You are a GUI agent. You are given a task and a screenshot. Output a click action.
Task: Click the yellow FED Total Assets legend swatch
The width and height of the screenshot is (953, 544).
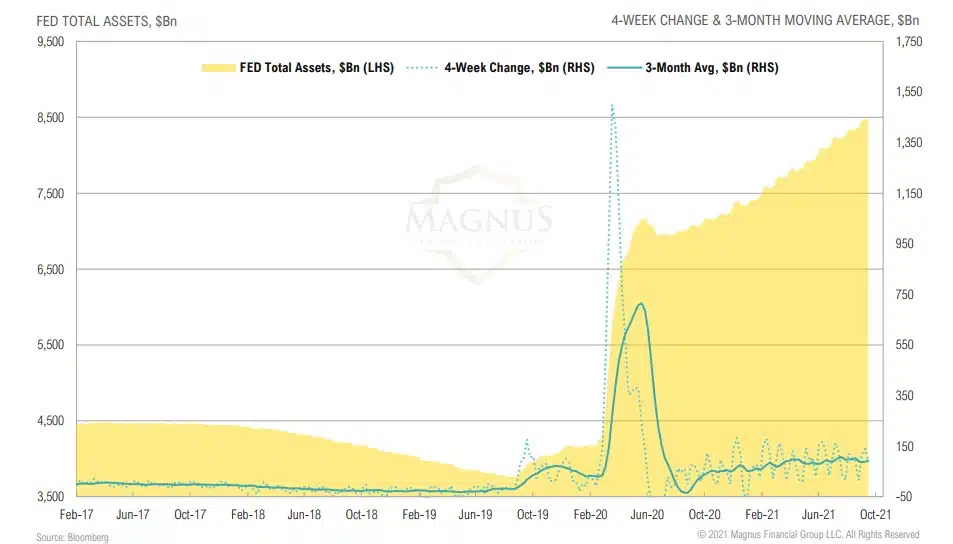pos(218,68)
